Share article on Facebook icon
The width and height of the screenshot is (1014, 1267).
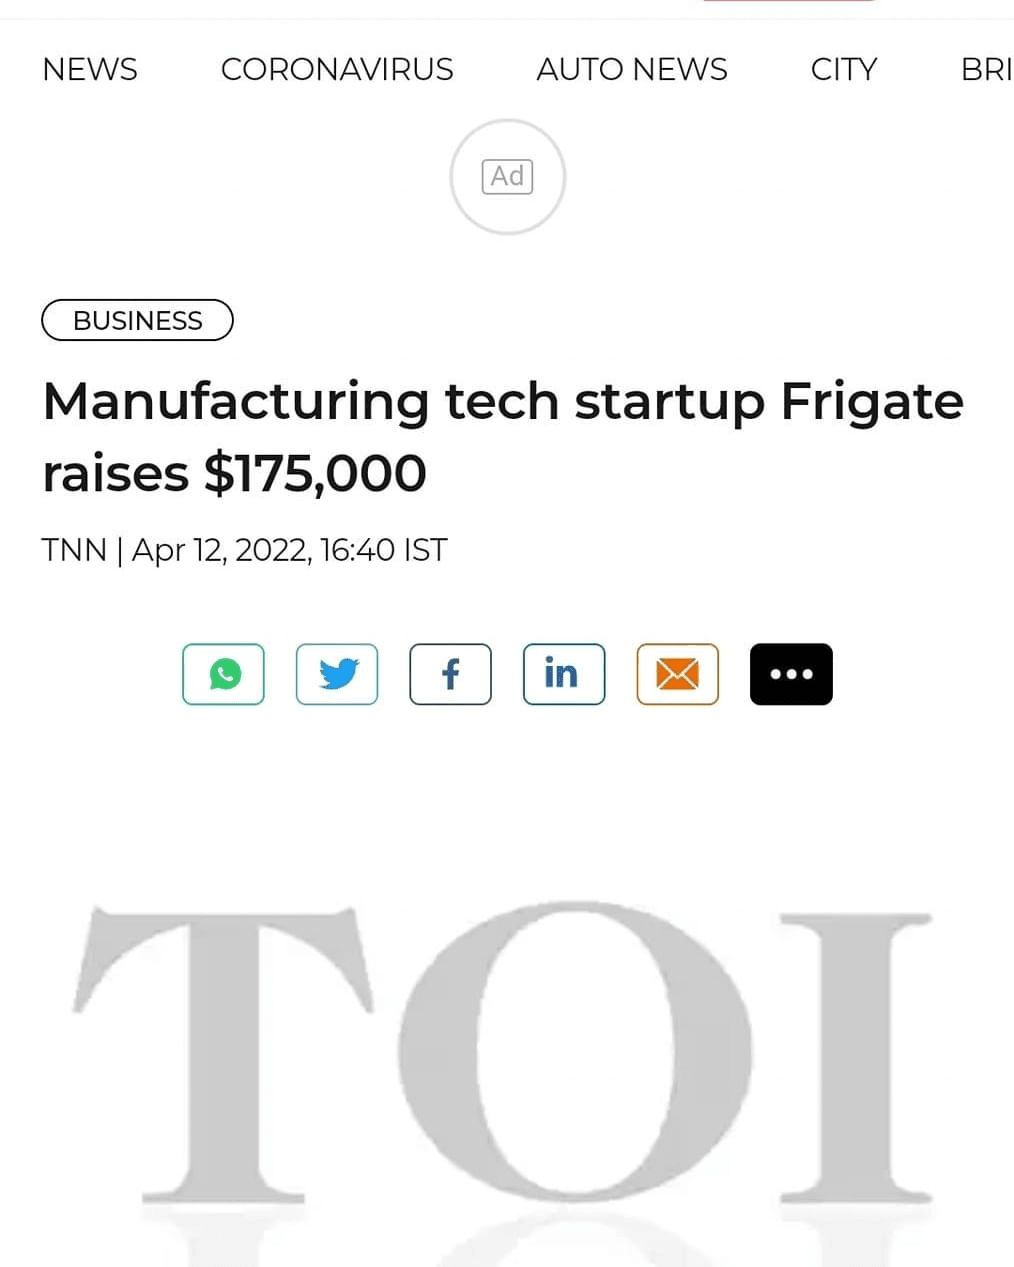(x=450, y=674)
